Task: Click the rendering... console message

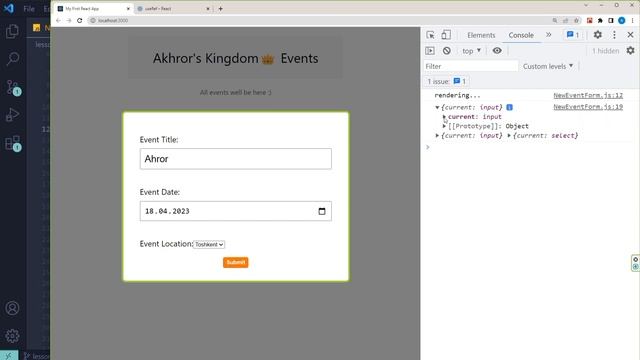Action: pos(457,95)
